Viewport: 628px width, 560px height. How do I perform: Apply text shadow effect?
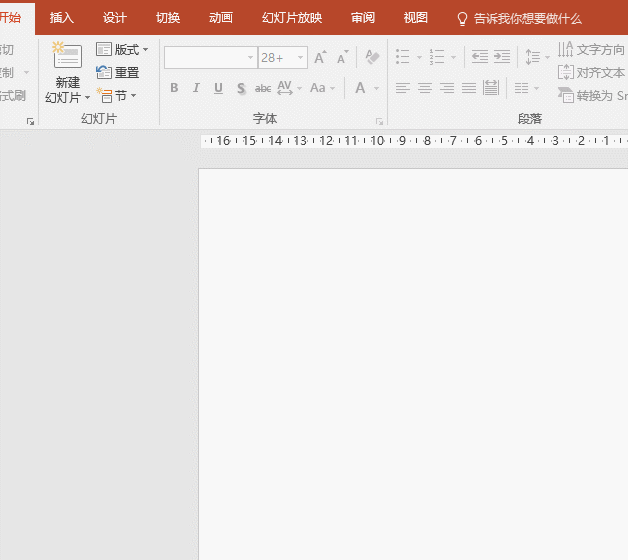click(x=241, y=88)
